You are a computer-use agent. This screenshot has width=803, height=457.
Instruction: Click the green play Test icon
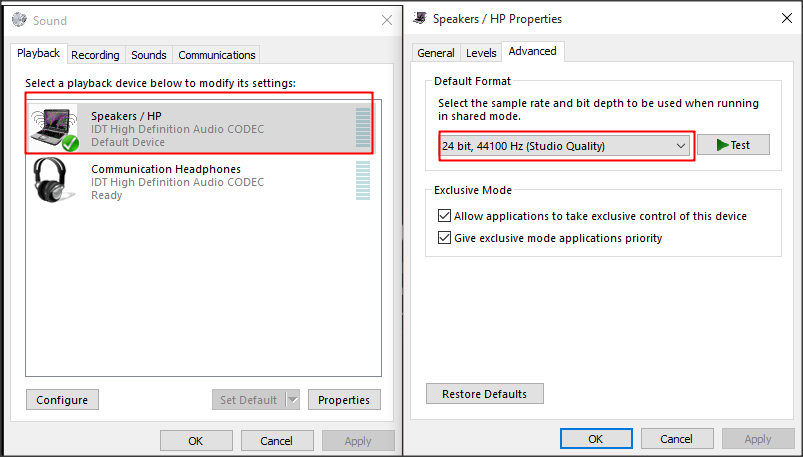pos(723,146)
